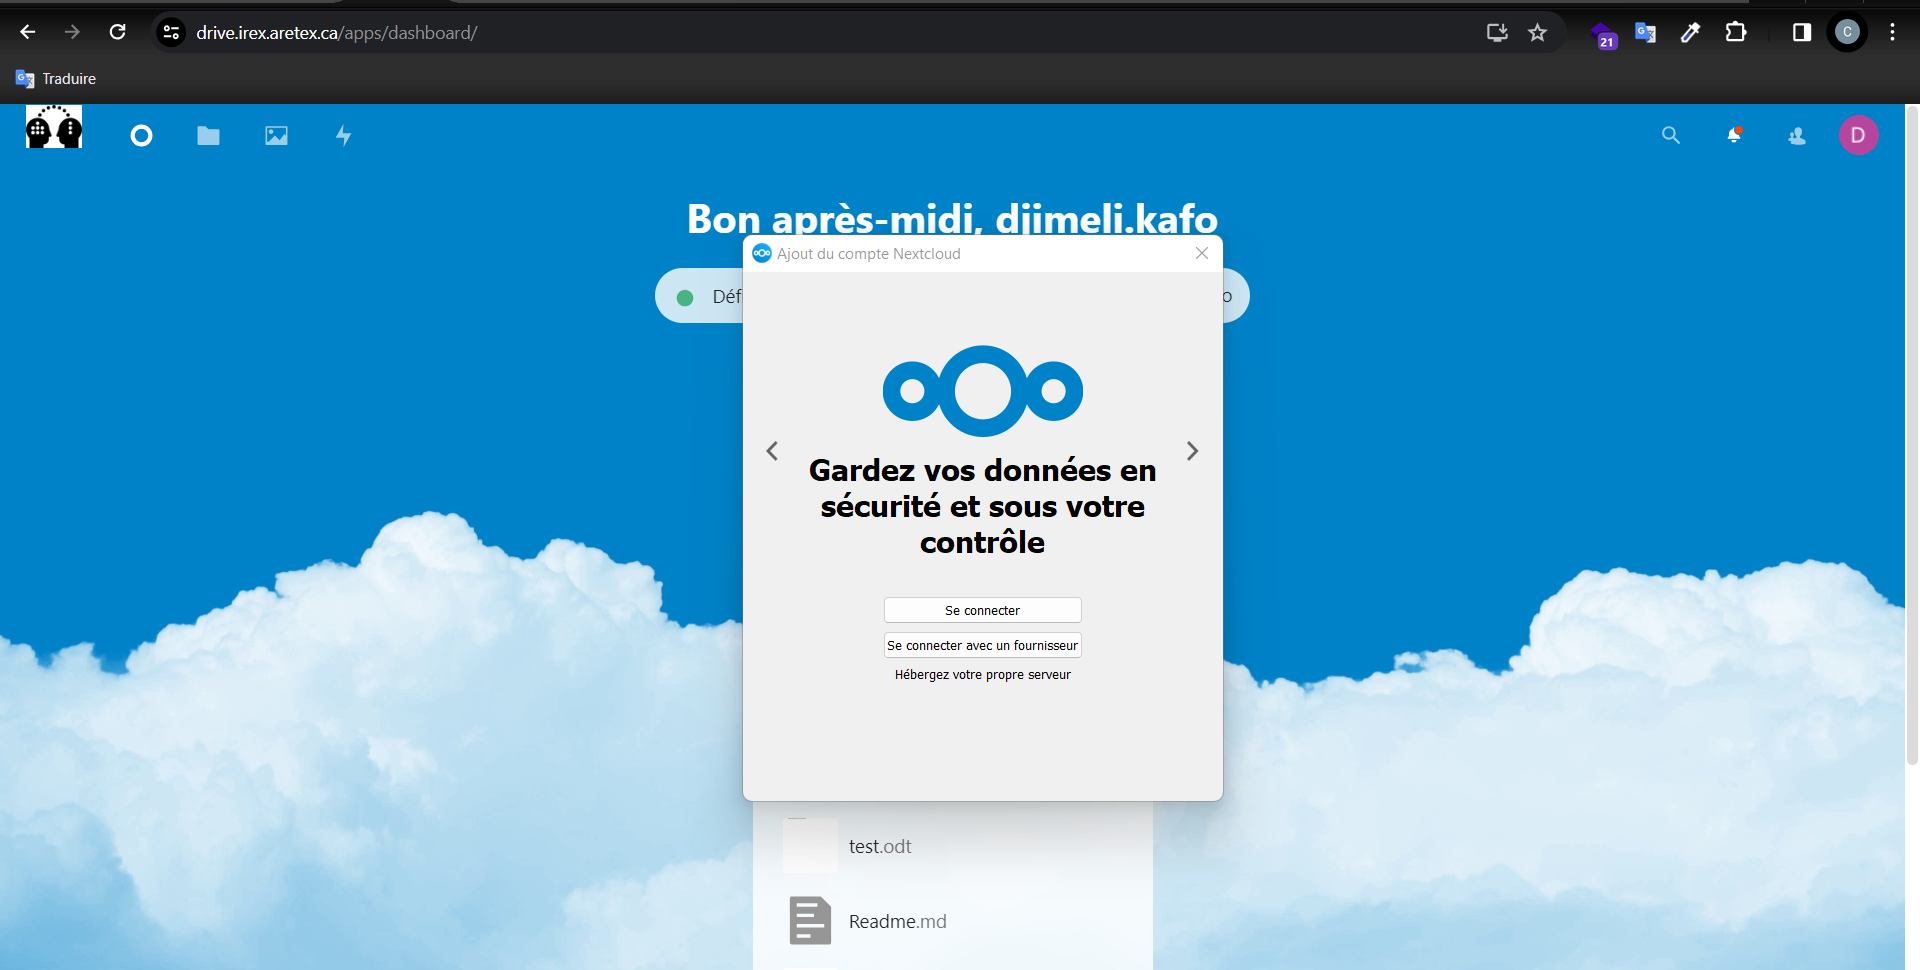
Task: Click the browser back arrow
Action: point(28,32)
